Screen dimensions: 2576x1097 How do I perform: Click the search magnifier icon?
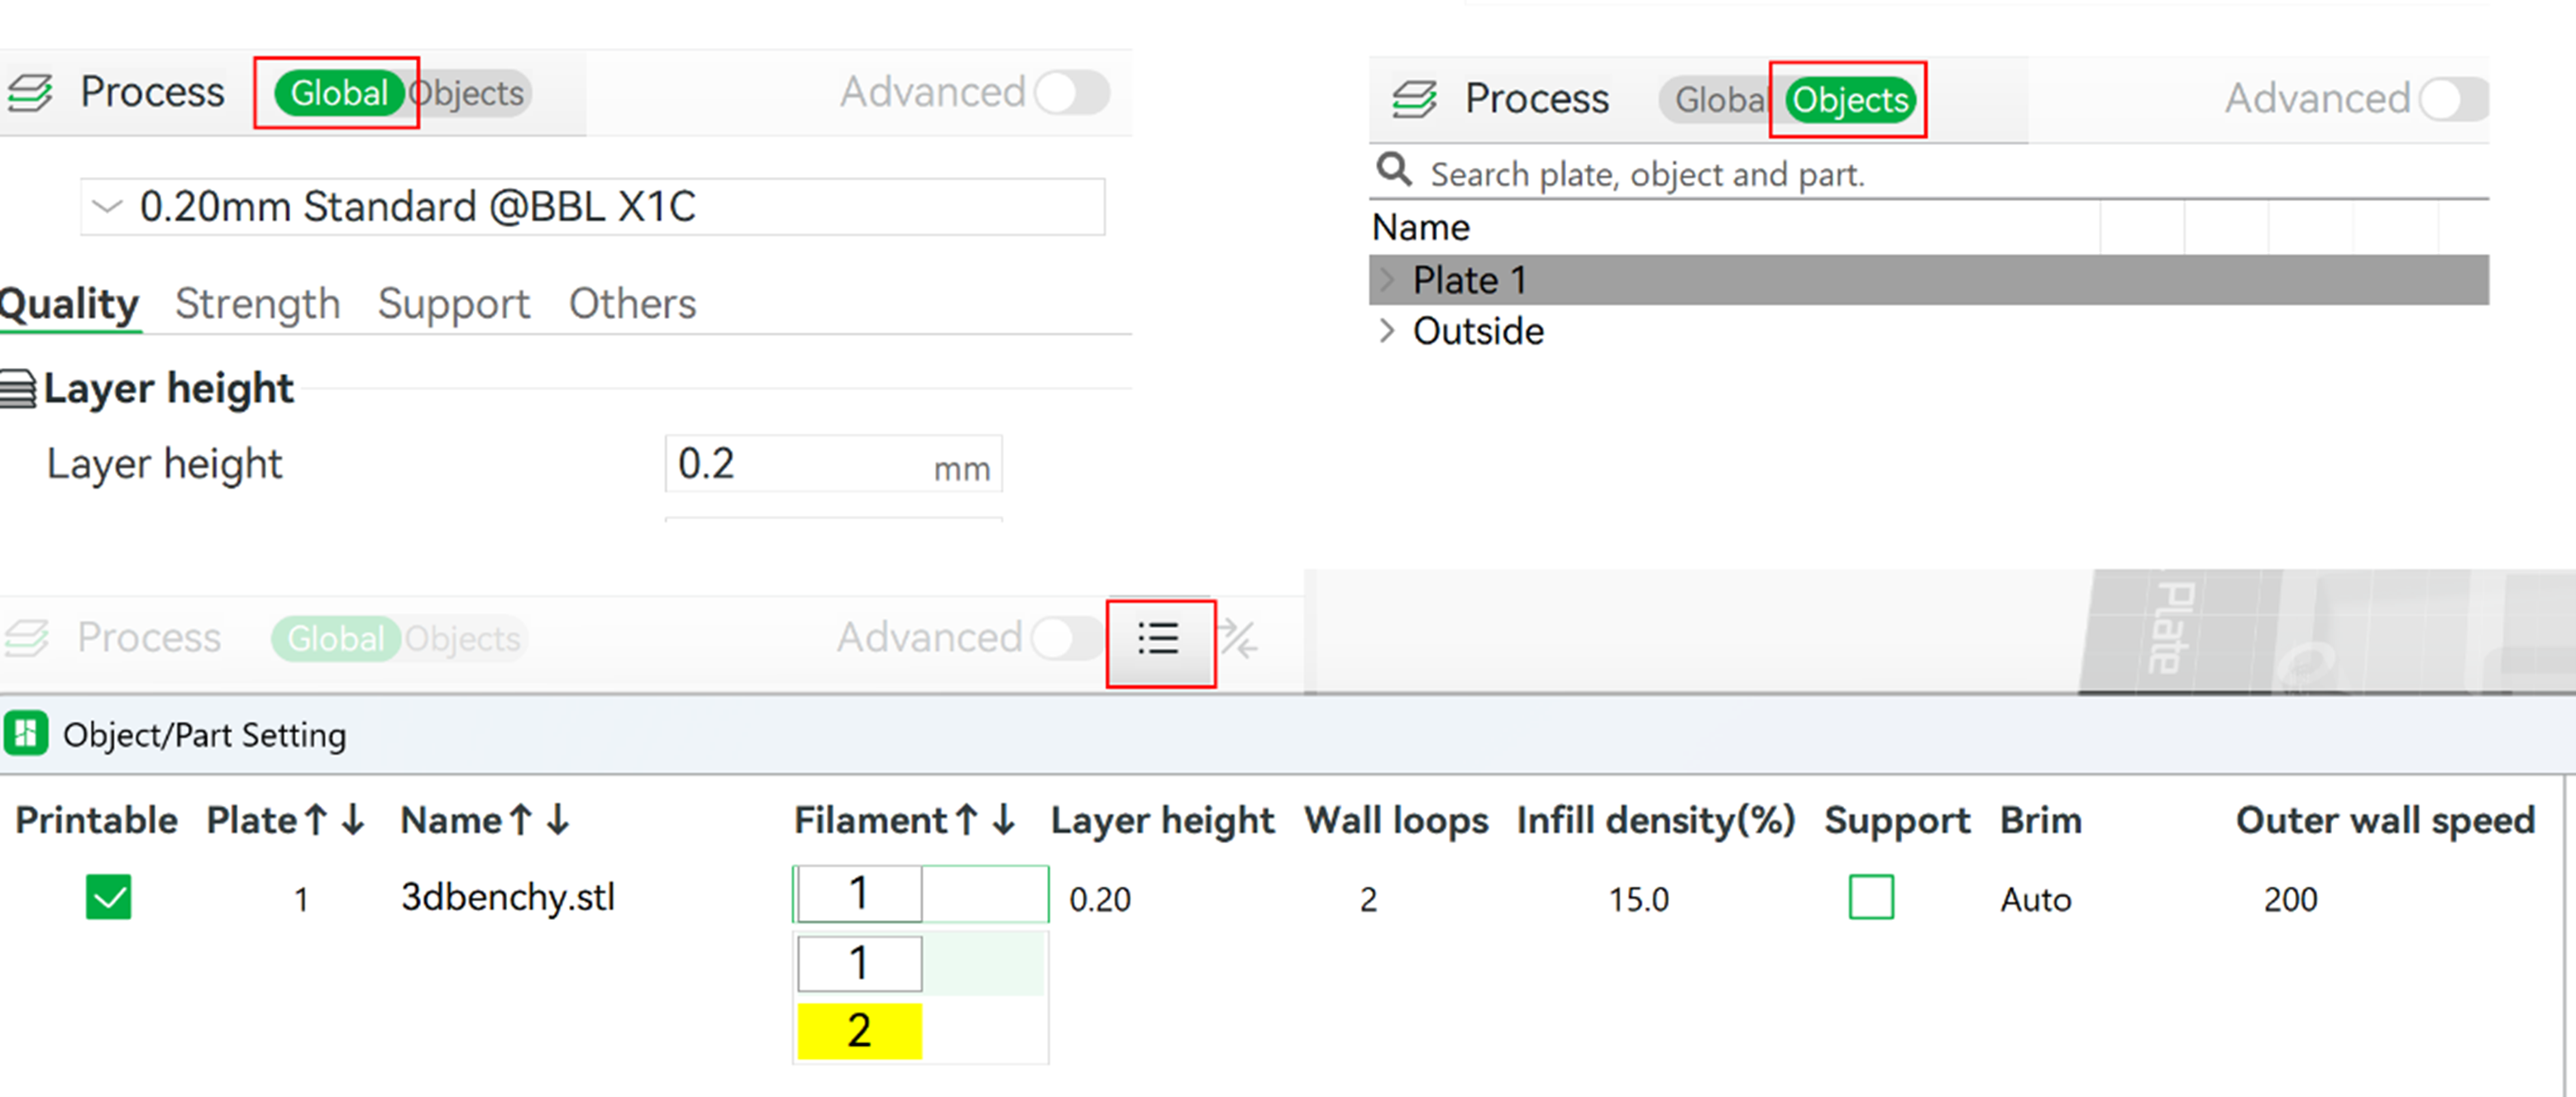tap(1393, 170)
